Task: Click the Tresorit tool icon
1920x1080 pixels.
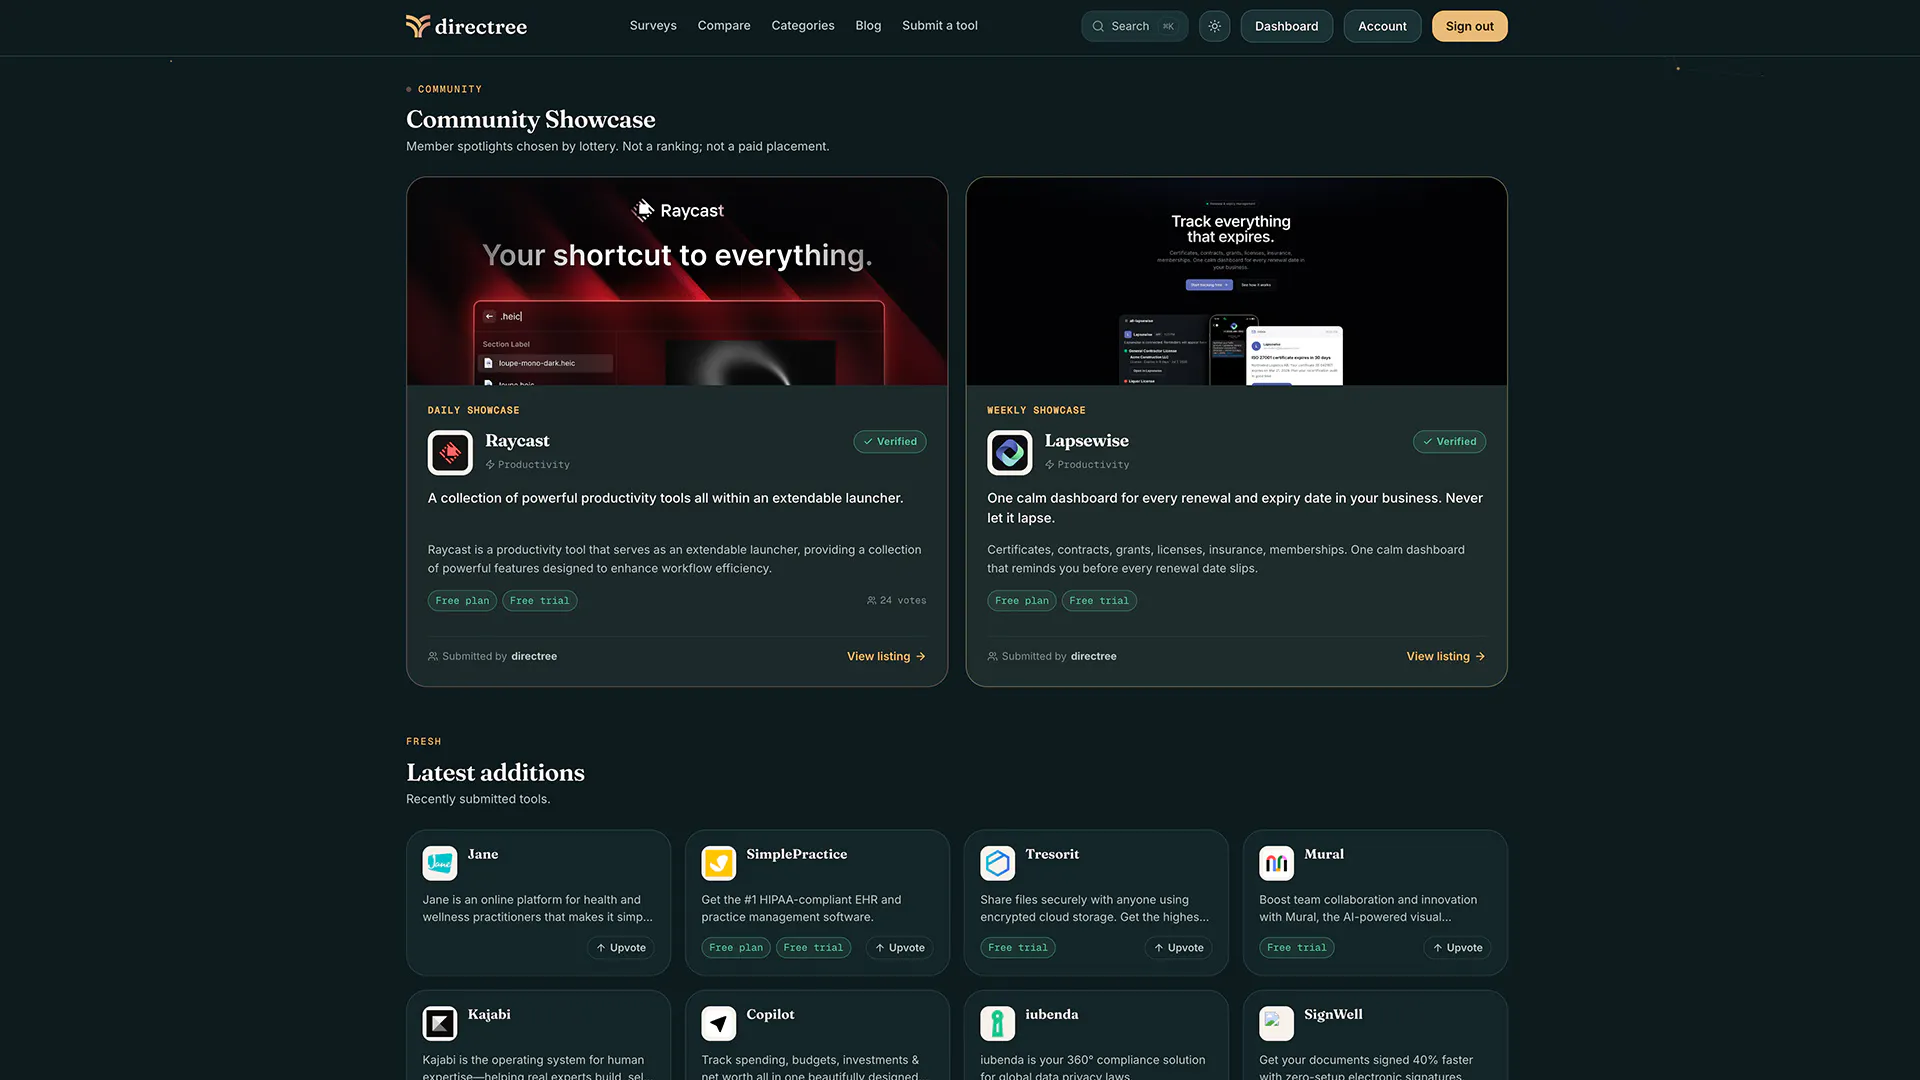Action: click(x=998, y=863)
